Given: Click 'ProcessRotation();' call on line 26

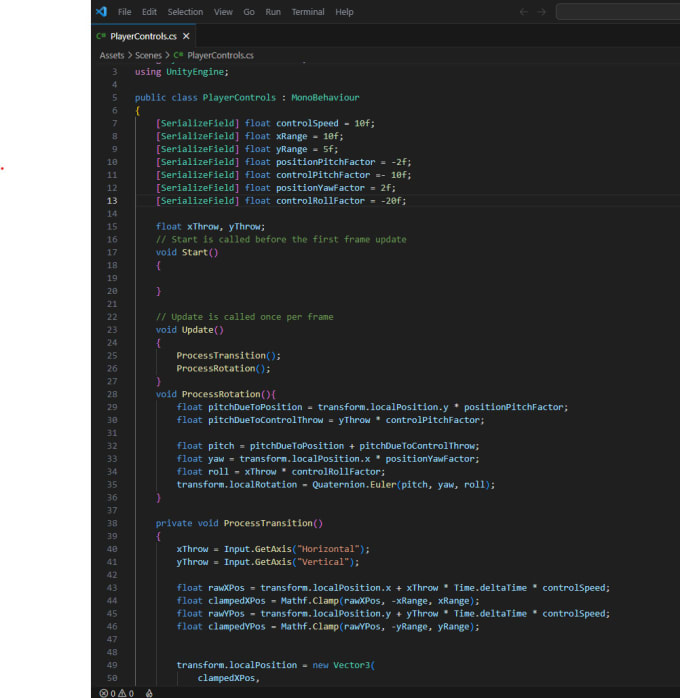Looking at the screenshot, I should [223, 369].
